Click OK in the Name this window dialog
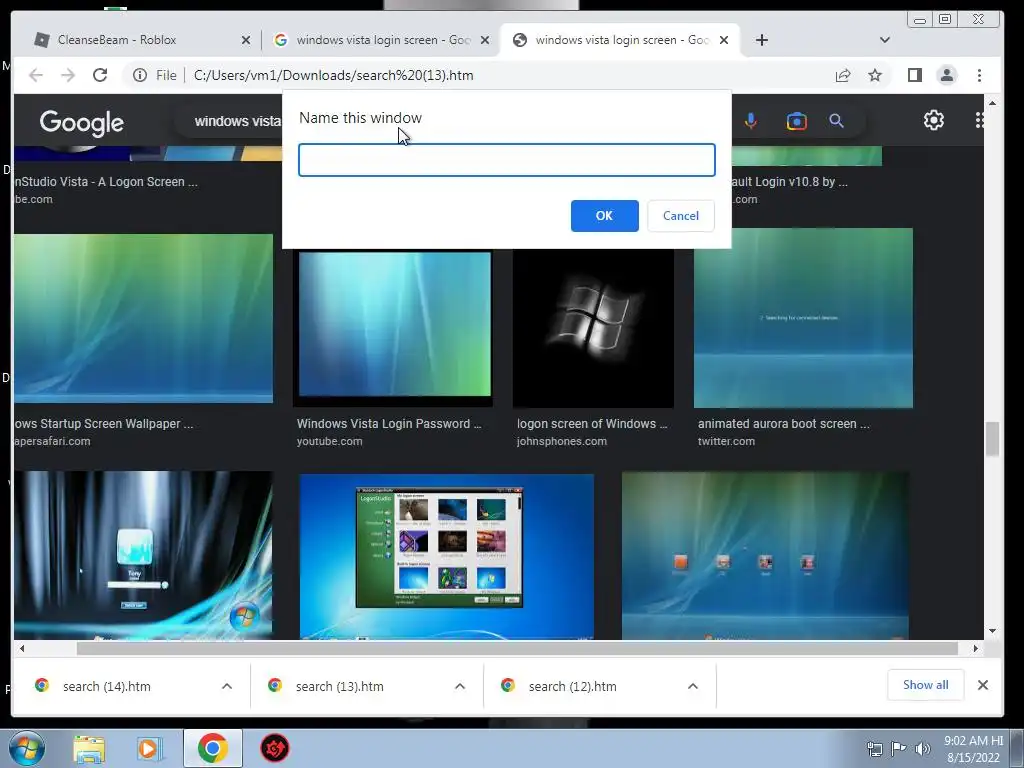 point(604,216)
